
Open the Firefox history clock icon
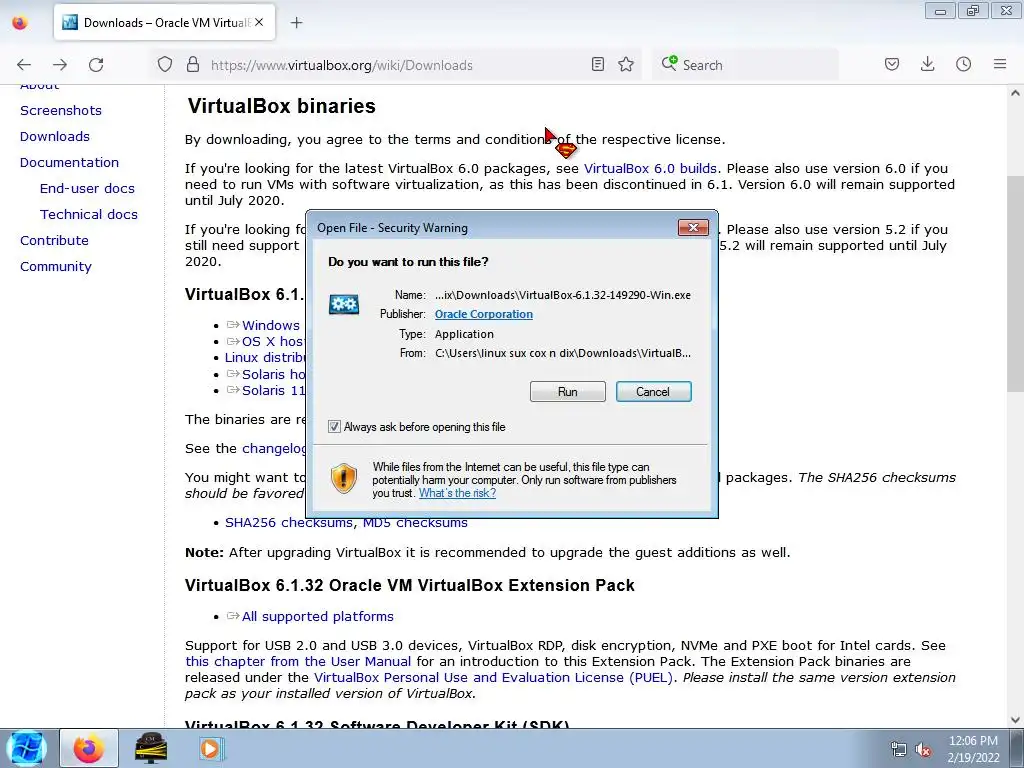point(963,64)
